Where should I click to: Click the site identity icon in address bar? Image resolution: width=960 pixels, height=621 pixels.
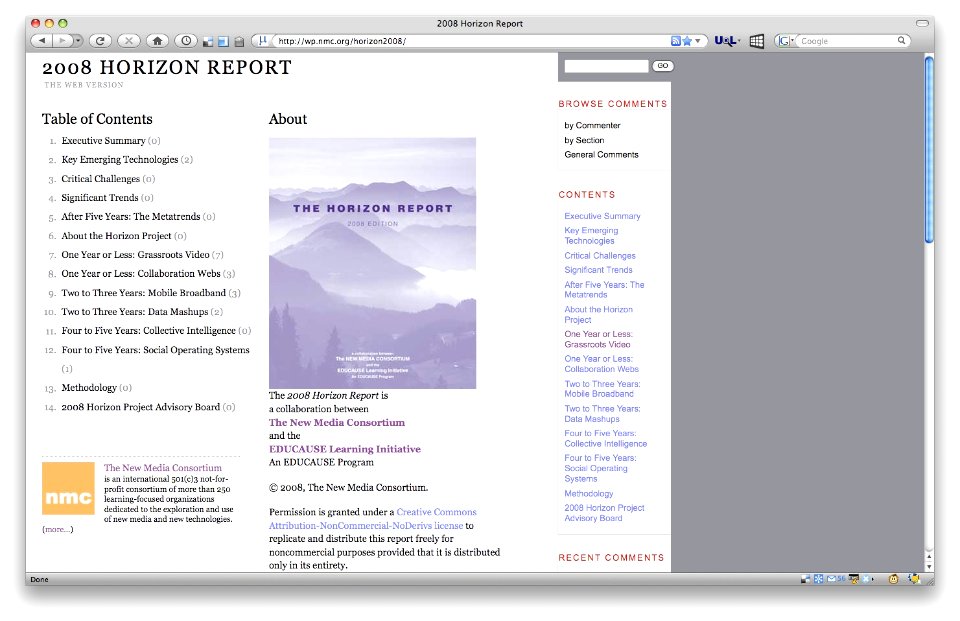pos(263,41)
